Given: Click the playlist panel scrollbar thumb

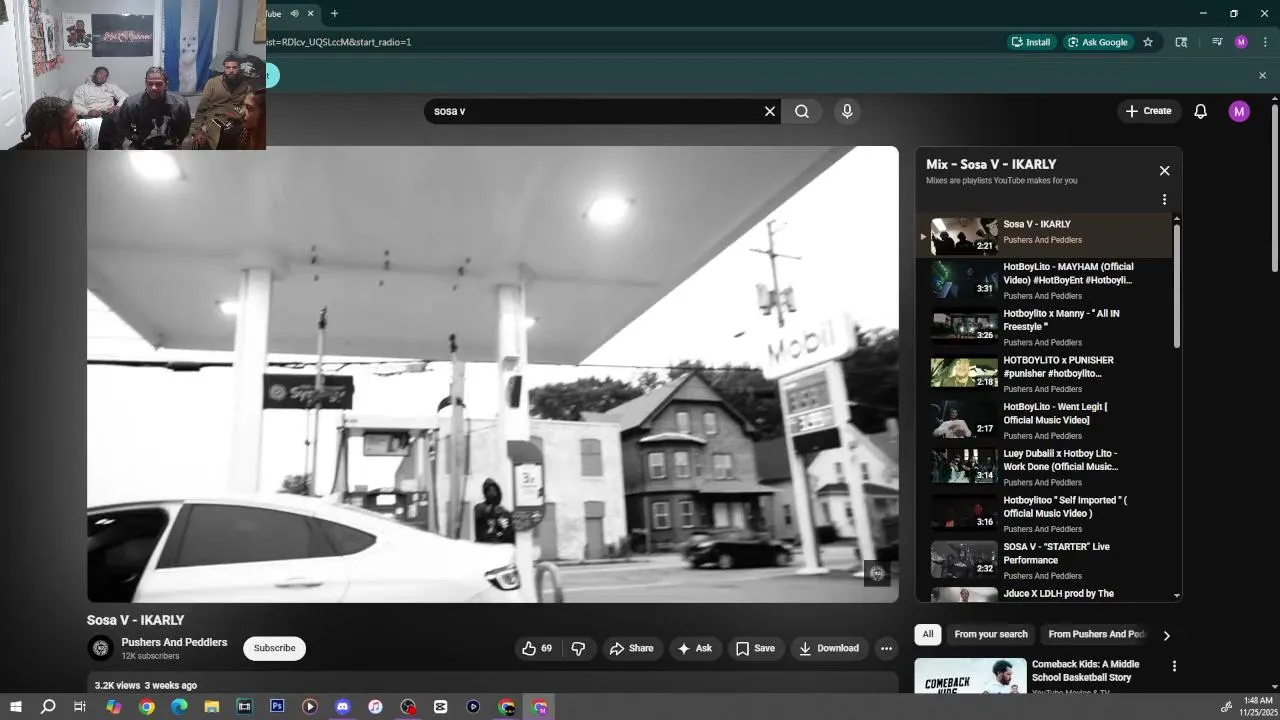Looking at the screenshot, I should [1176, 286].
